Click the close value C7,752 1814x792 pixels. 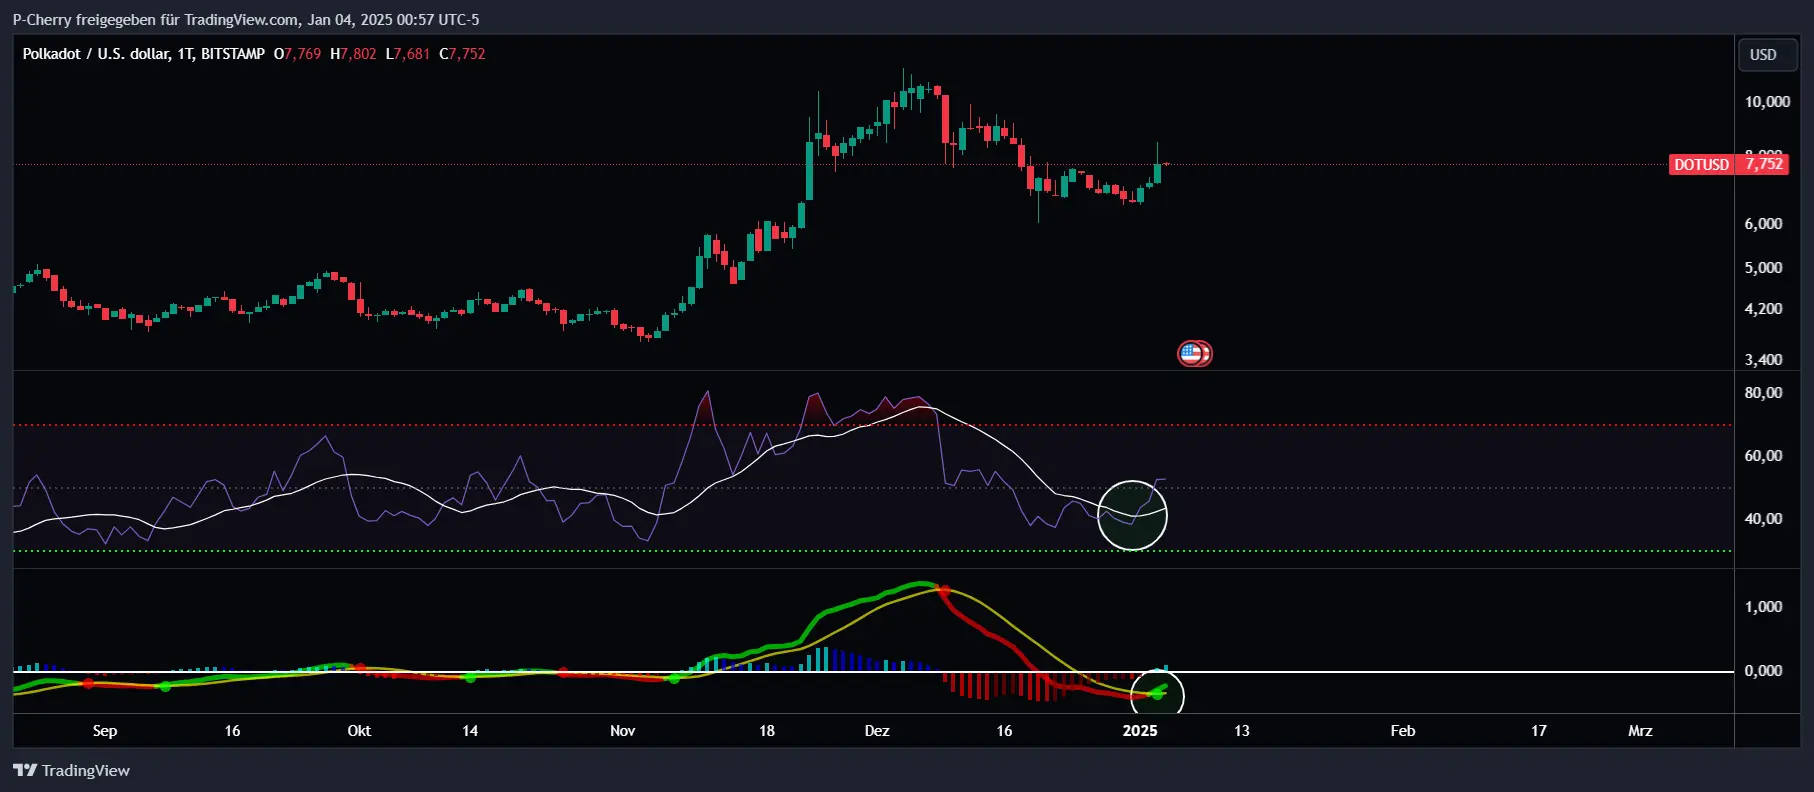(x=462, y=54)
